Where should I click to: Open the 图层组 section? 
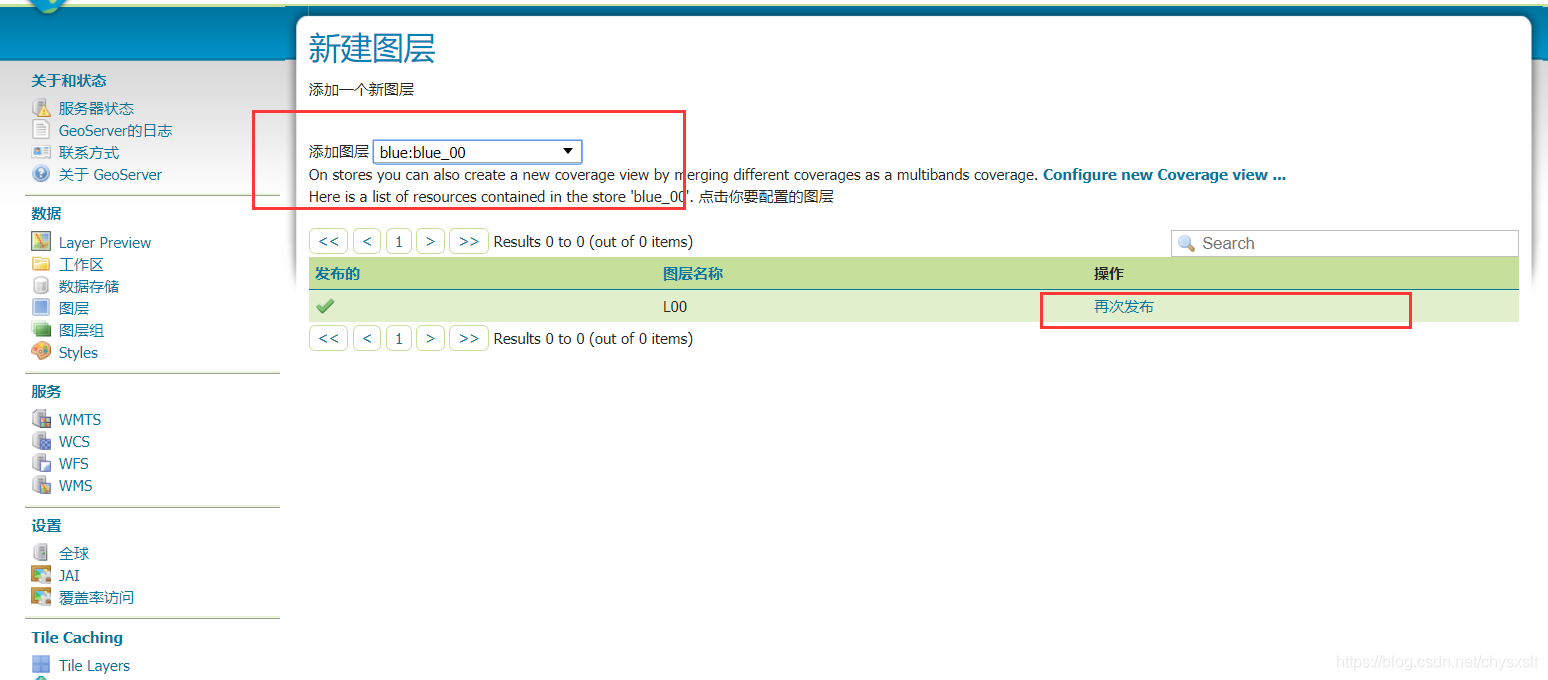(x=81, y=330)
